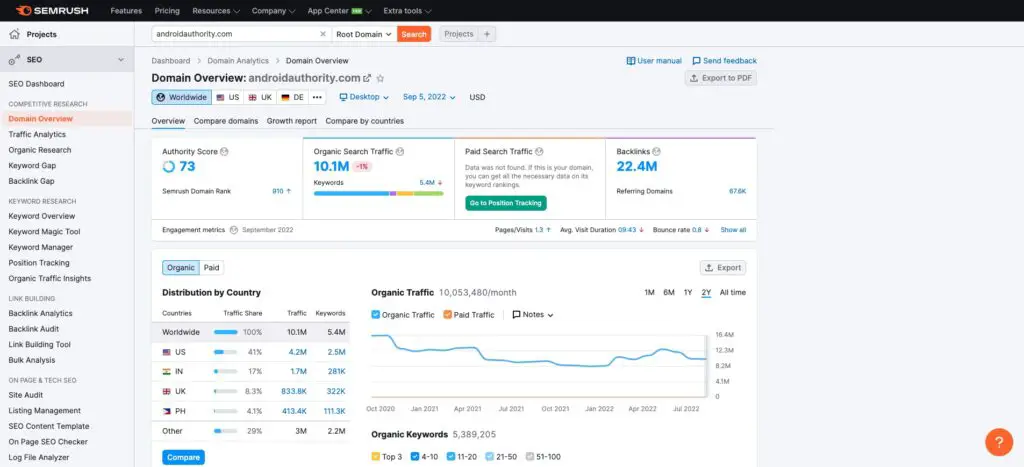
Task: Open androidauthority.com via external link icon
Action: (367, 78)
